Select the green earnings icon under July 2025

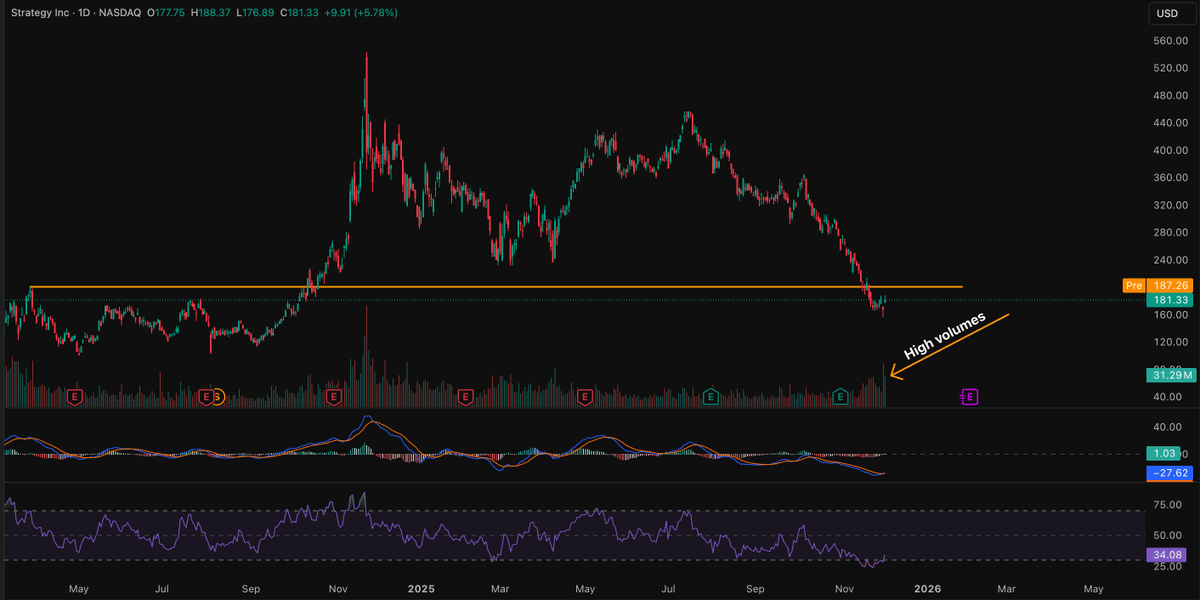711,396
